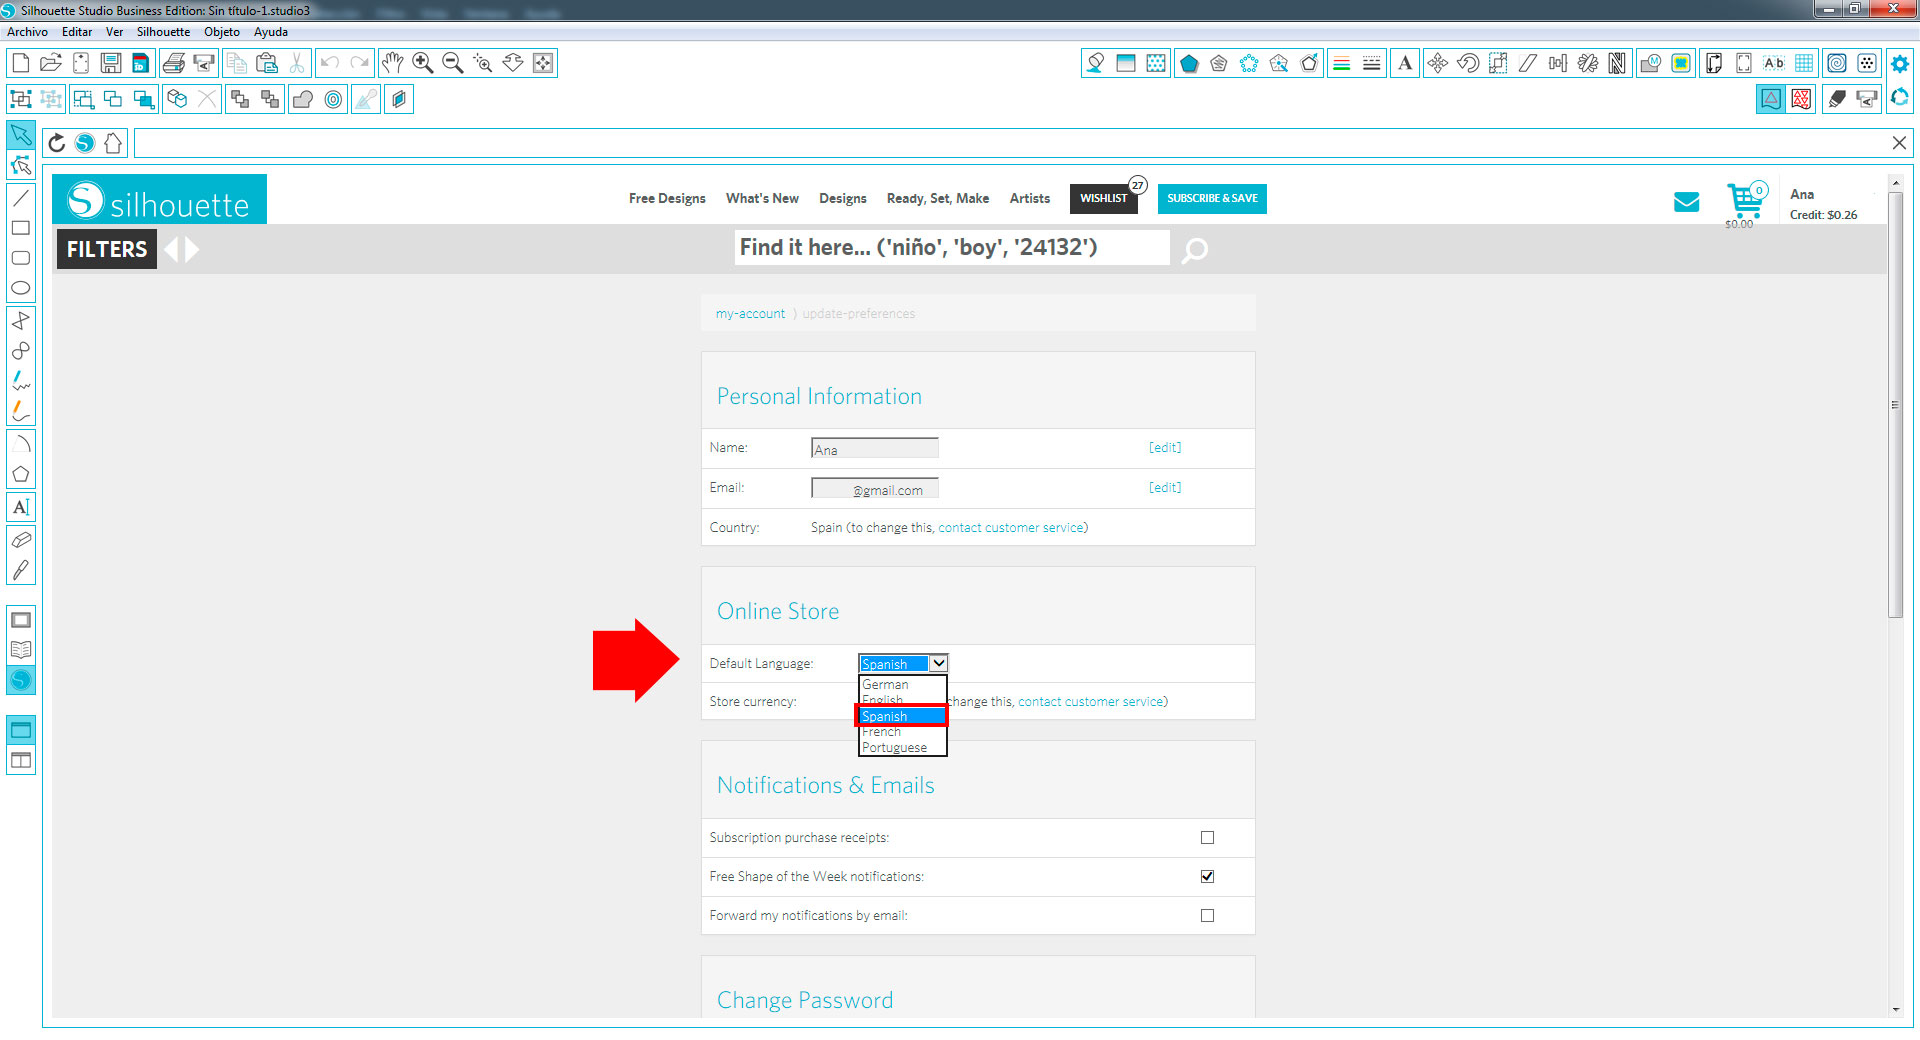Save with the floppy disk icon
This screenshot has height=1040, width=1920.
point(111,63)
